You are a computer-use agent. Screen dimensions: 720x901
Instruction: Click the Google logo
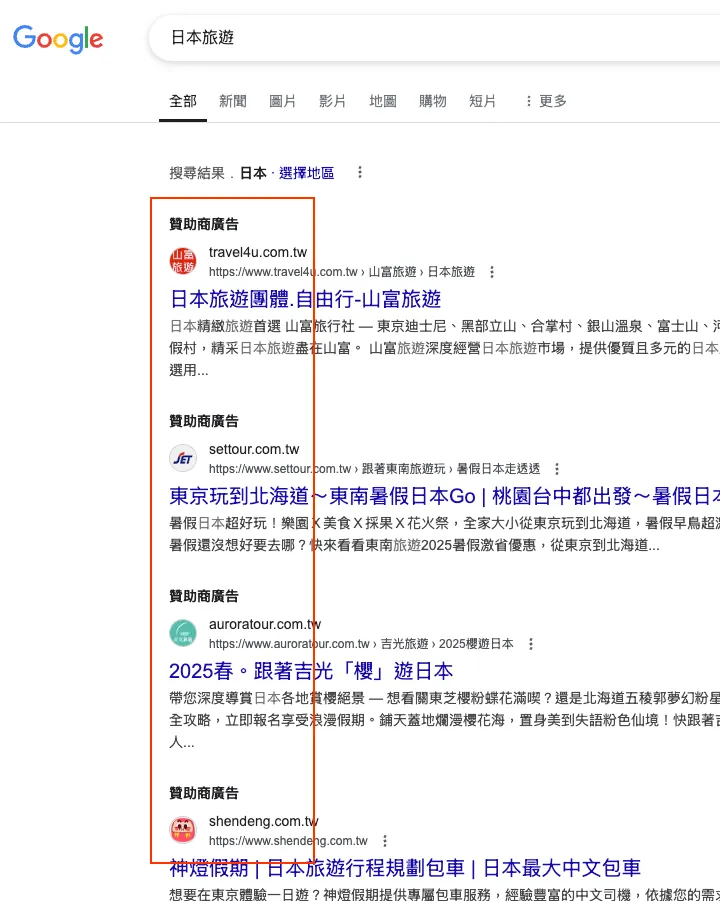point(58,38)
